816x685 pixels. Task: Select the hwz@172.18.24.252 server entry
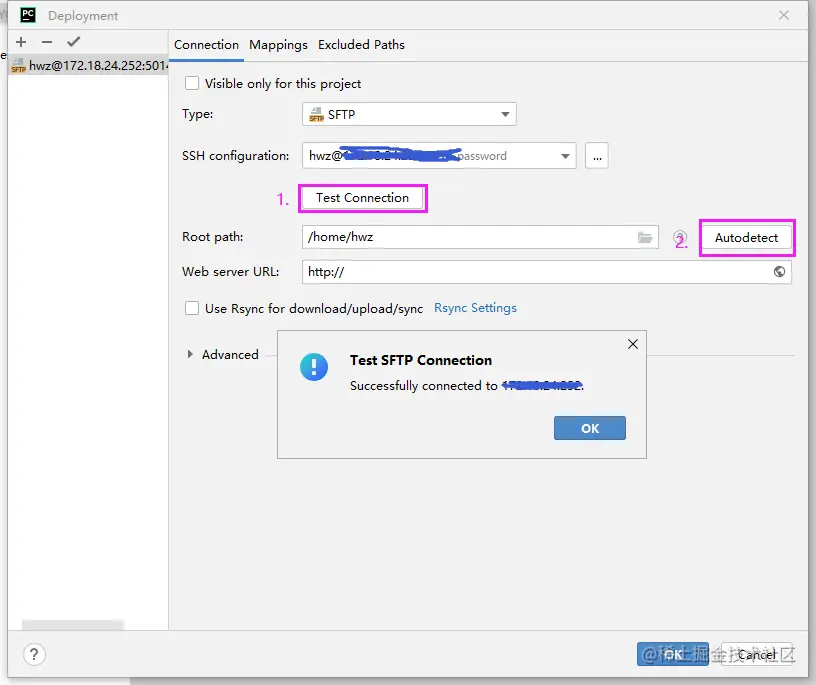click(88, 66)
